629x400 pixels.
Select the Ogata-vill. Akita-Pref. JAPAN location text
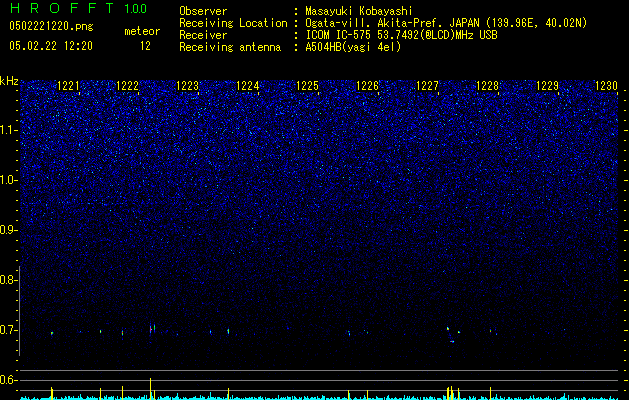pos(446,23)
